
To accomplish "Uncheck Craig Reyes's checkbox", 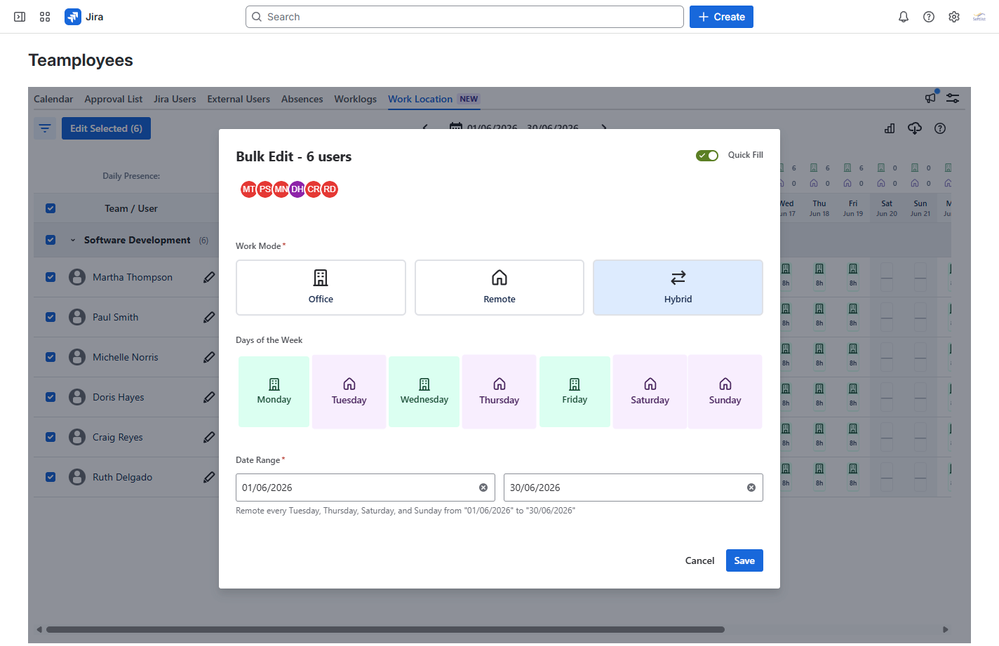I will click(50, 437).
